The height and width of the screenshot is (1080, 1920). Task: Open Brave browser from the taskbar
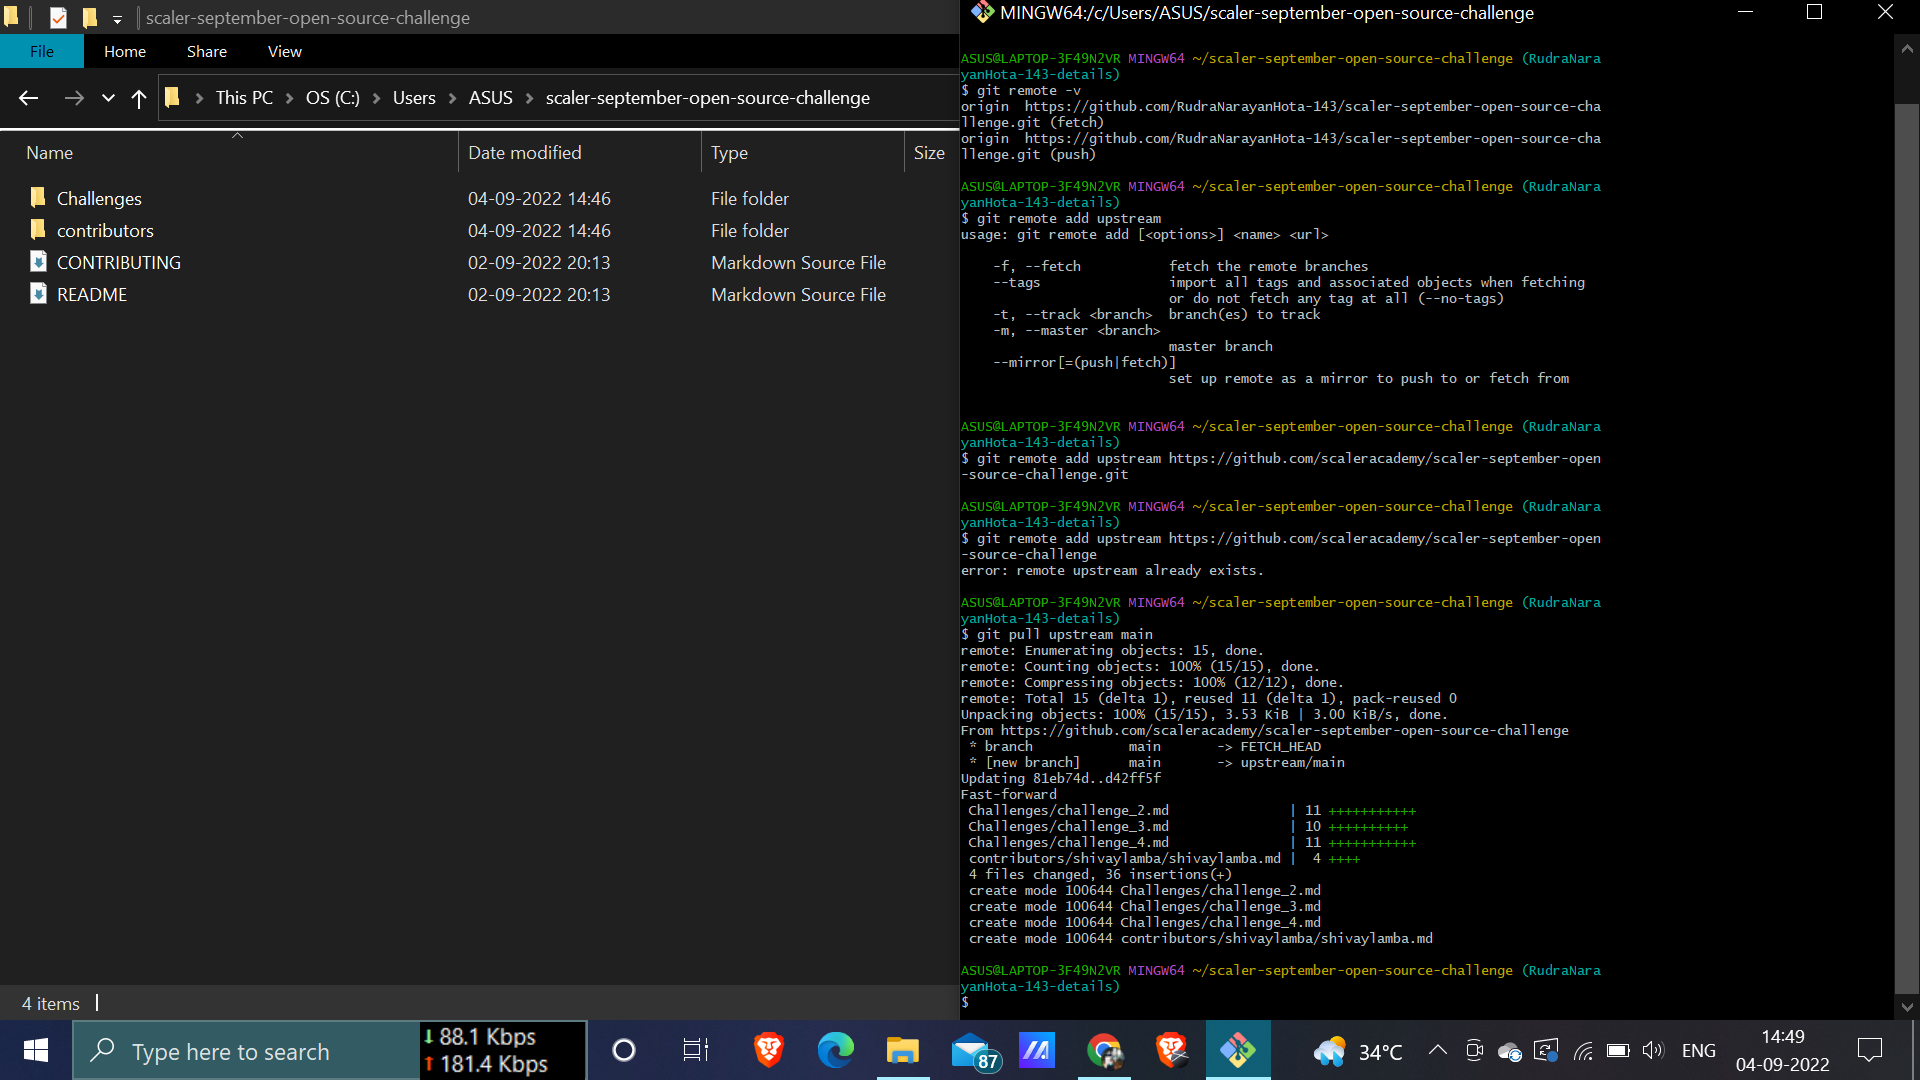(768, 1050)
